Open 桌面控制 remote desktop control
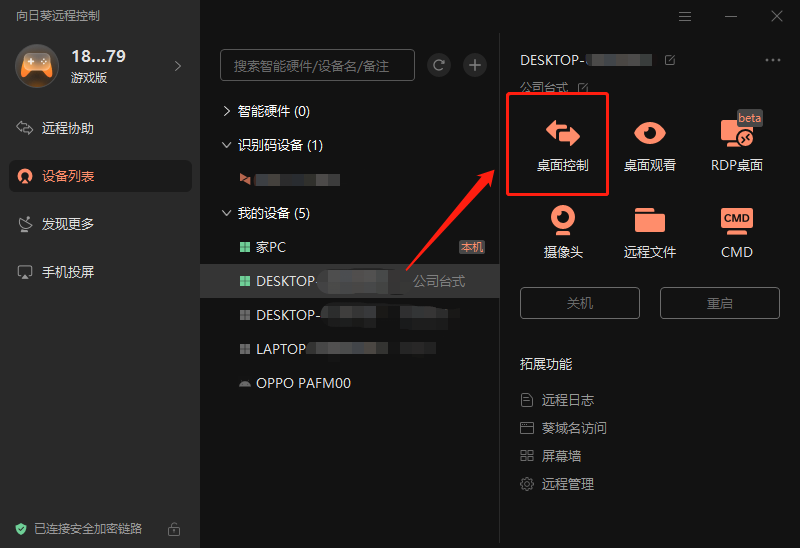800x548 pixels. pos(562,143)
